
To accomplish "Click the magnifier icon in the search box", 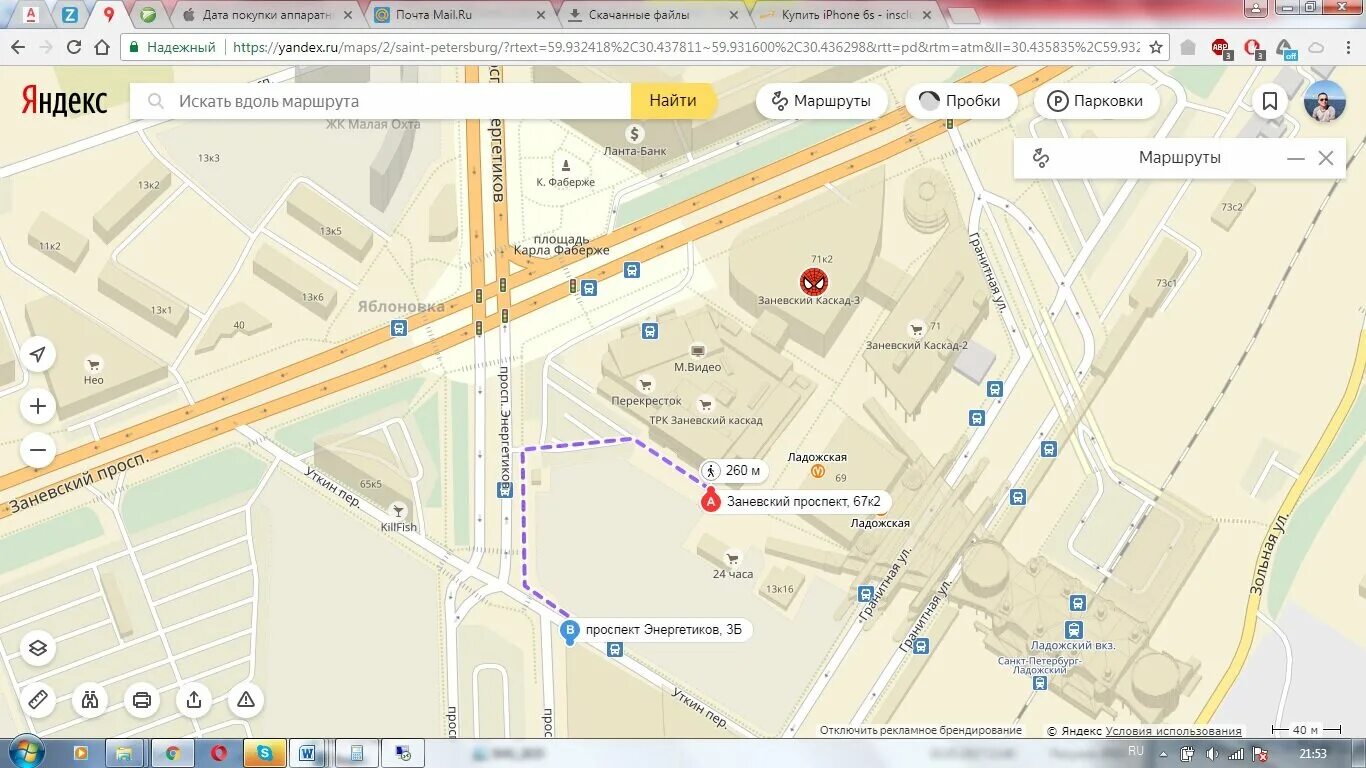I will (x=156, y=101).
